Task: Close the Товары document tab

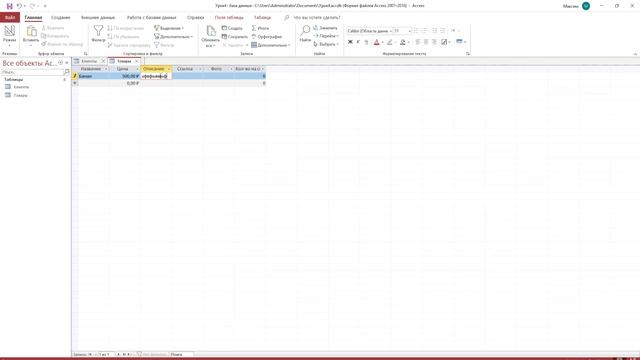Action: [x=137, y=61]
